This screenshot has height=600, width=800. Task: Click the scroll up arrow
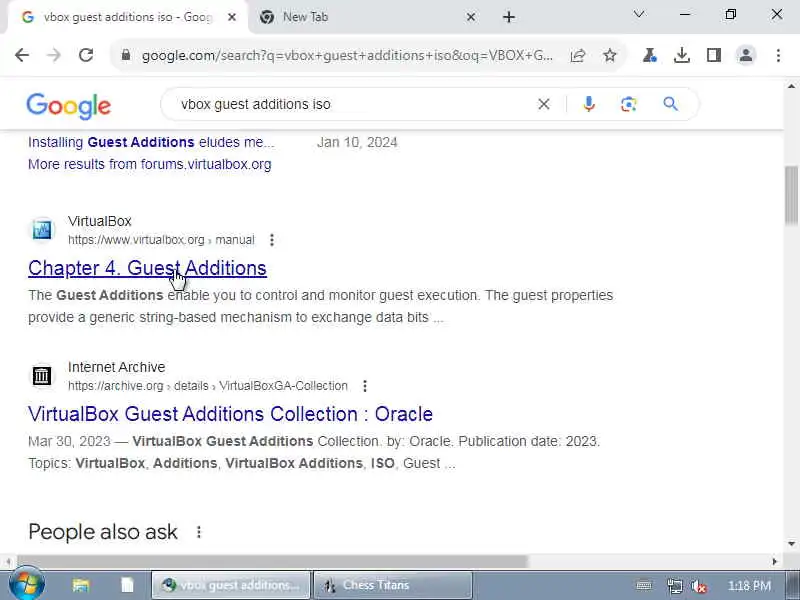point(791,86)
